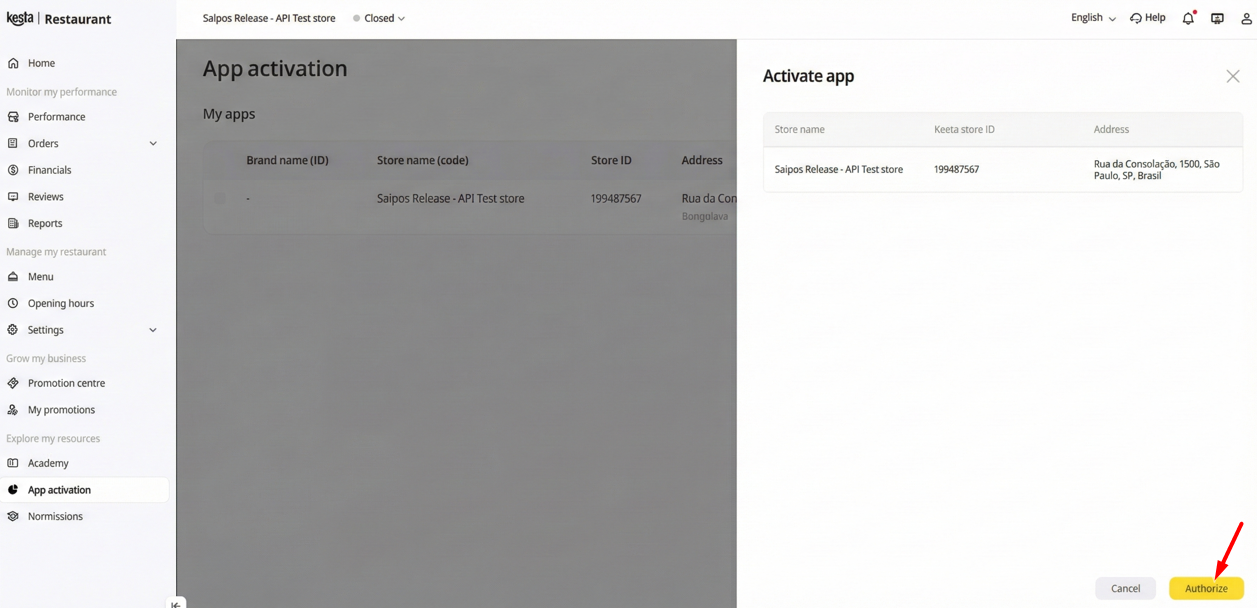Image resolution: width=1257 pixels, height=608 pixels.
Task: Expand the Settings submenu chevron
Action: point(153,330)
